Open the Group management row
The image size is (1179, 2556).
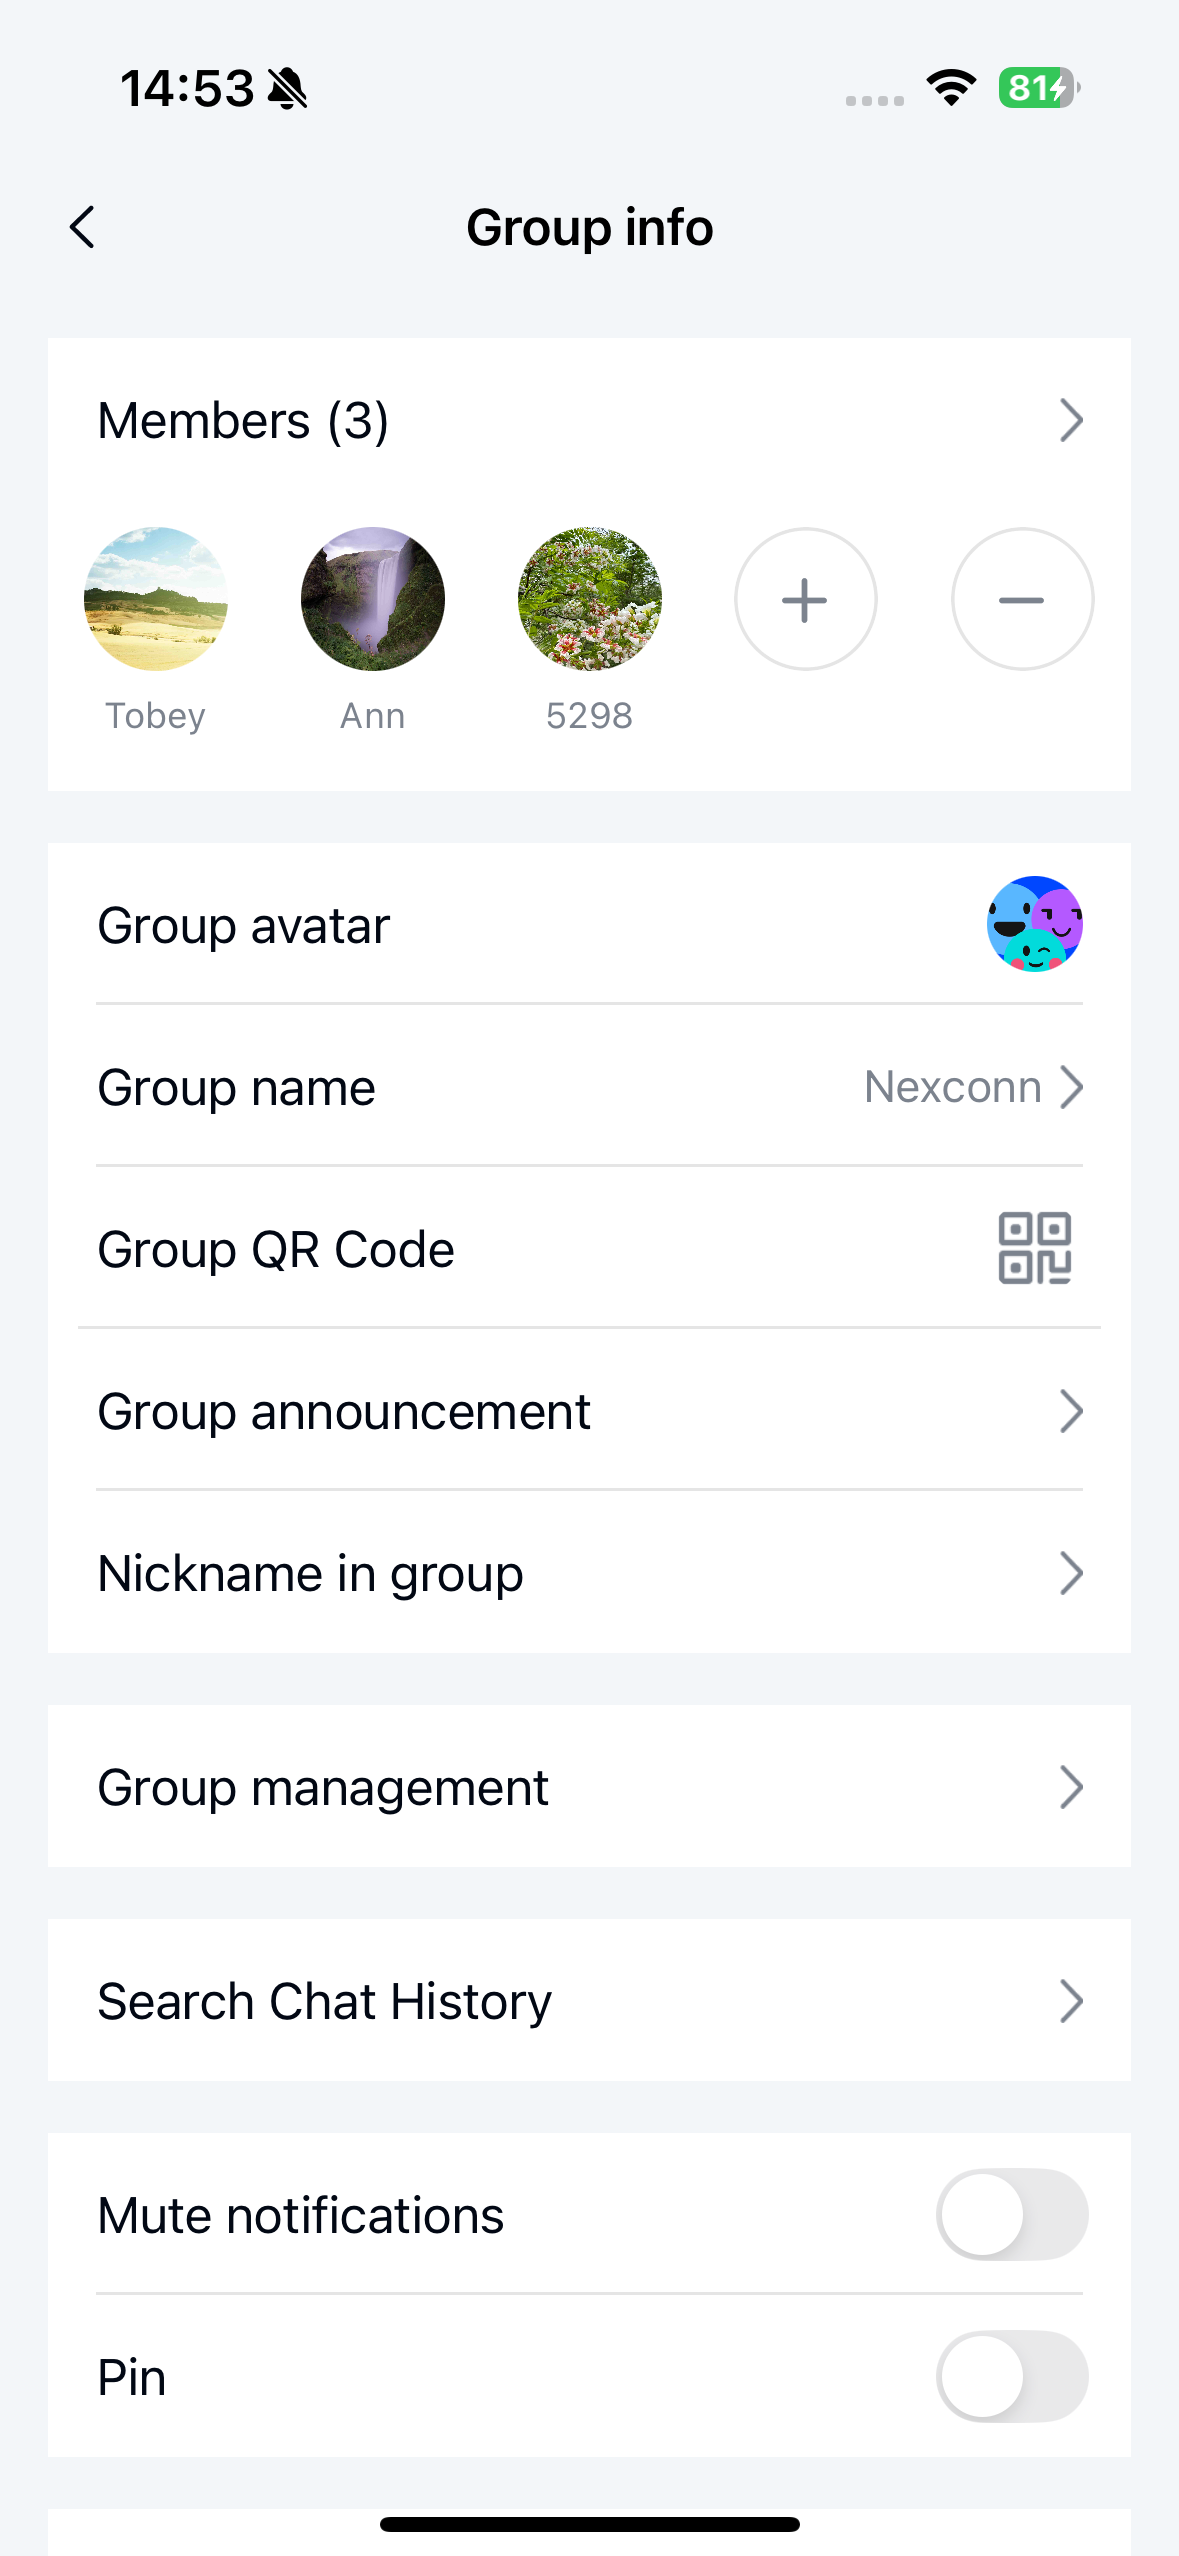589,1787
